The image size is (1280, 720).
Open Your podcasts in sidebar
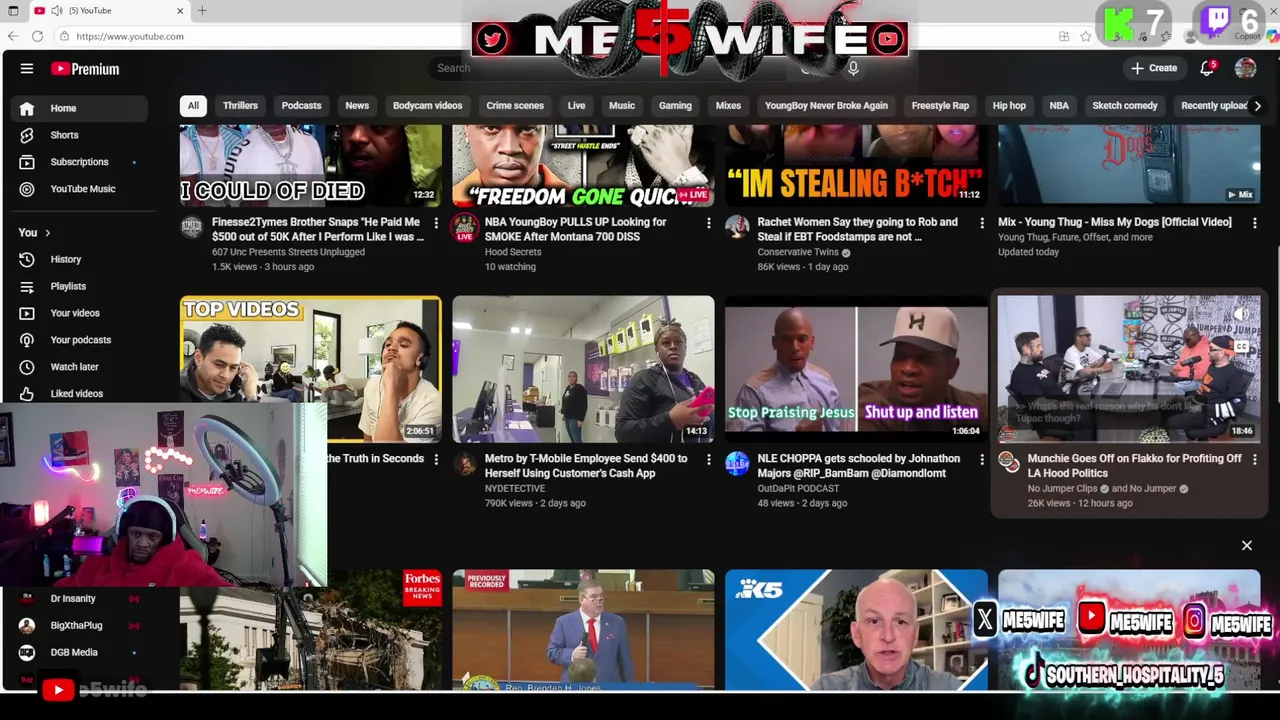click(x=79, y=340)
